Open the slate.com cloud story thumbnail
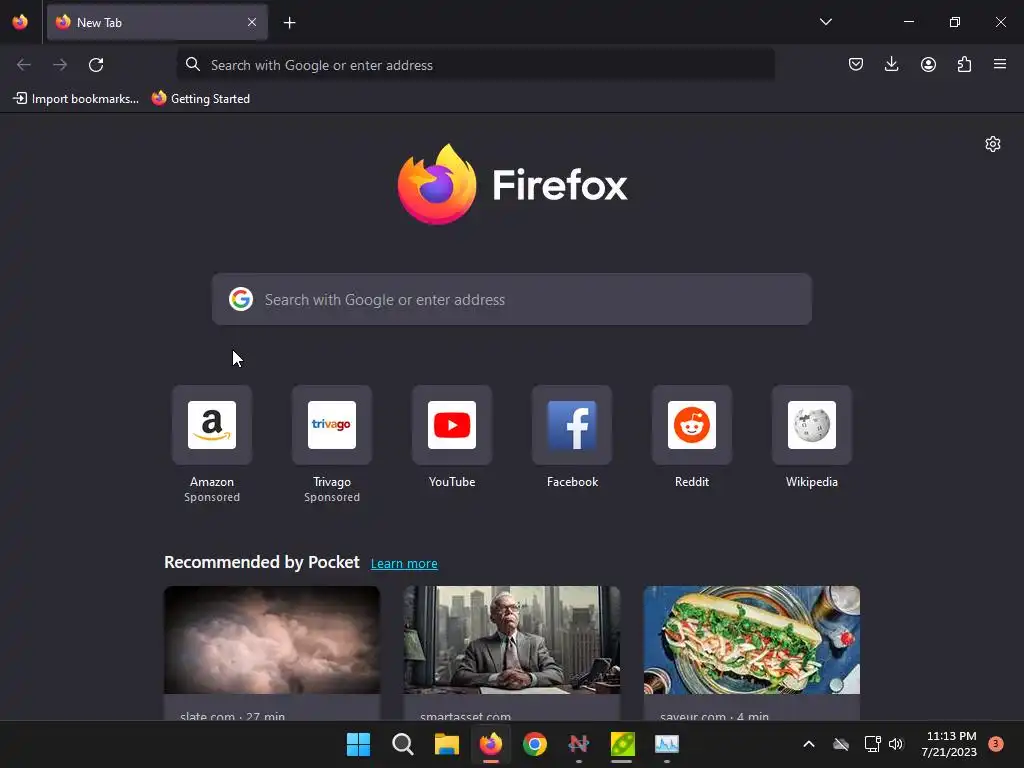 point(272,640)
